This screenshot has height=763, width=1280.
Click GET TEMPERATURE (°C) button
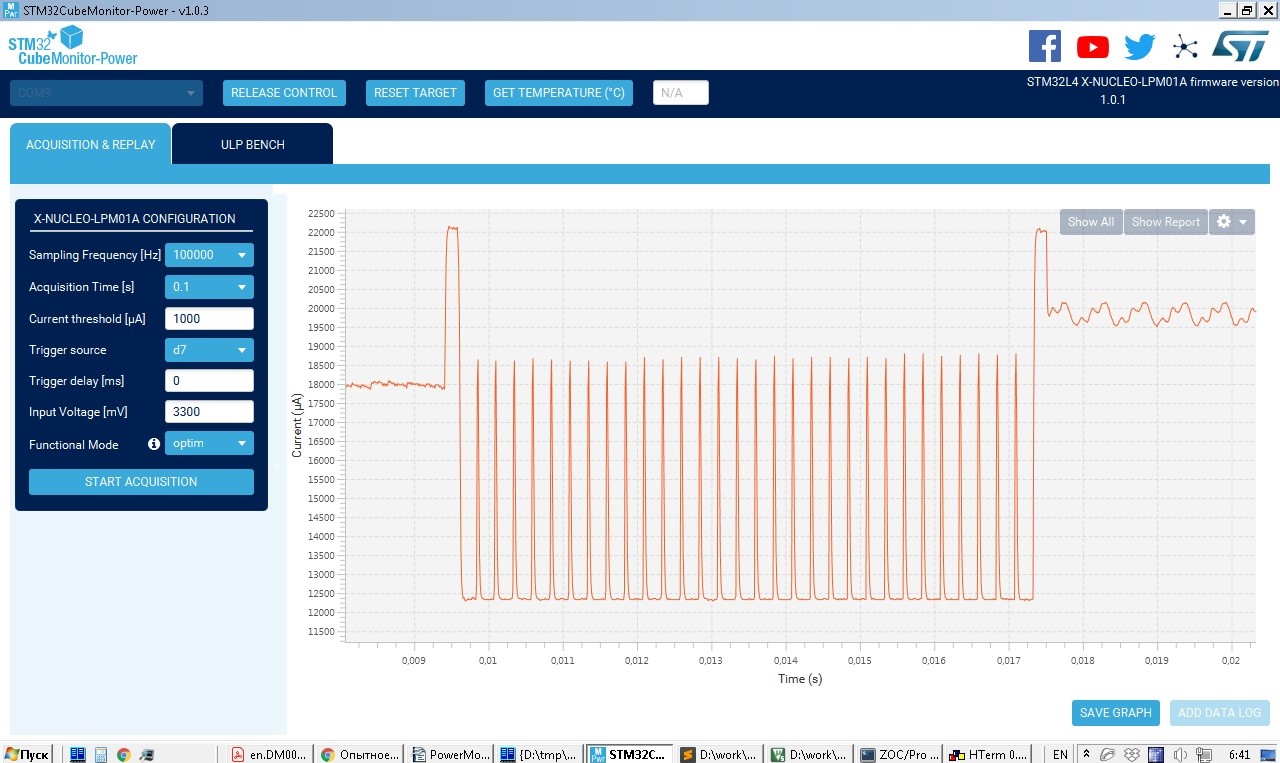(559, 93)
